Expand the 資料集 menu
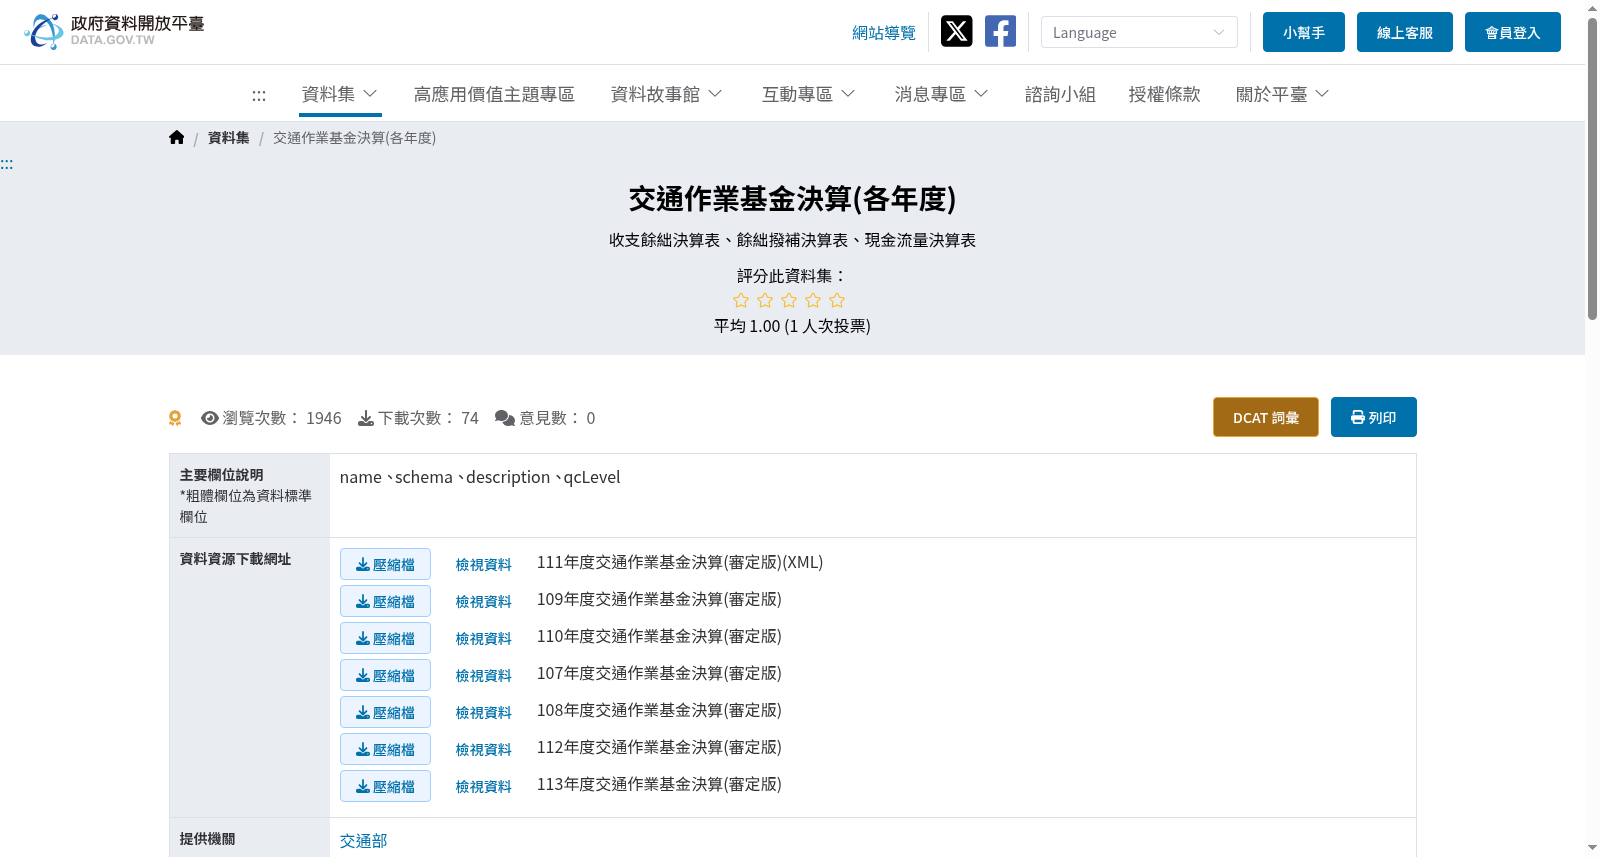This screenshot has width=1600, height=857. coord(340,94)
